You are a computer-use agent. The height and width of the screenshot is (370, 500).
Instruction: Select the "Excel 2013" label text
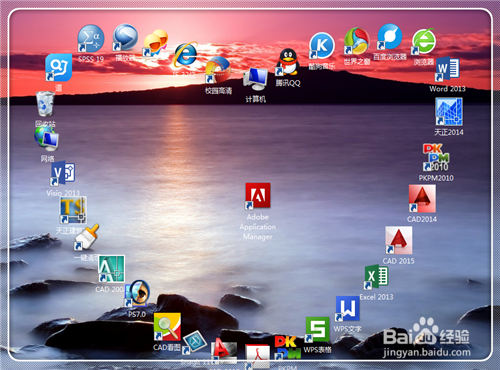pyautogui.click(x=376, y=297)
